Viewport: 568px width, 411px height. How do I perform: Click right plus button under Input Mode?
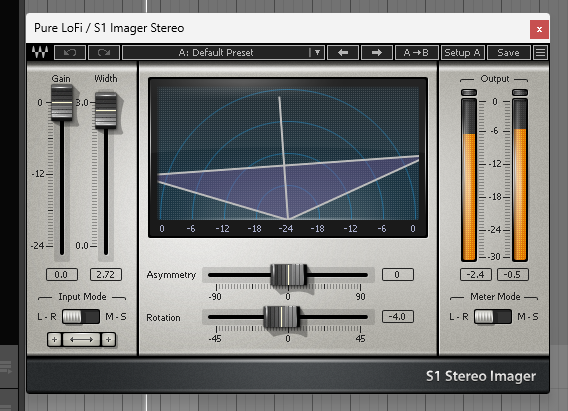(108, 339)
